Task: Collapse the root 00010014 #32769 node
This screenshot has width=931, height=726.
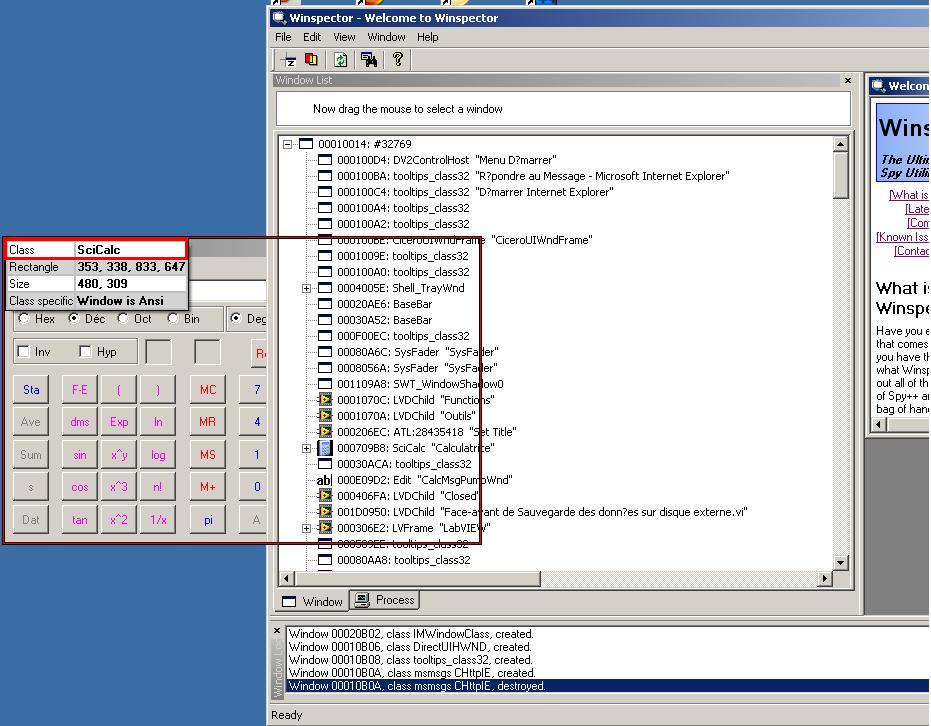Action: pyautogui.click(x=287, y=144)
